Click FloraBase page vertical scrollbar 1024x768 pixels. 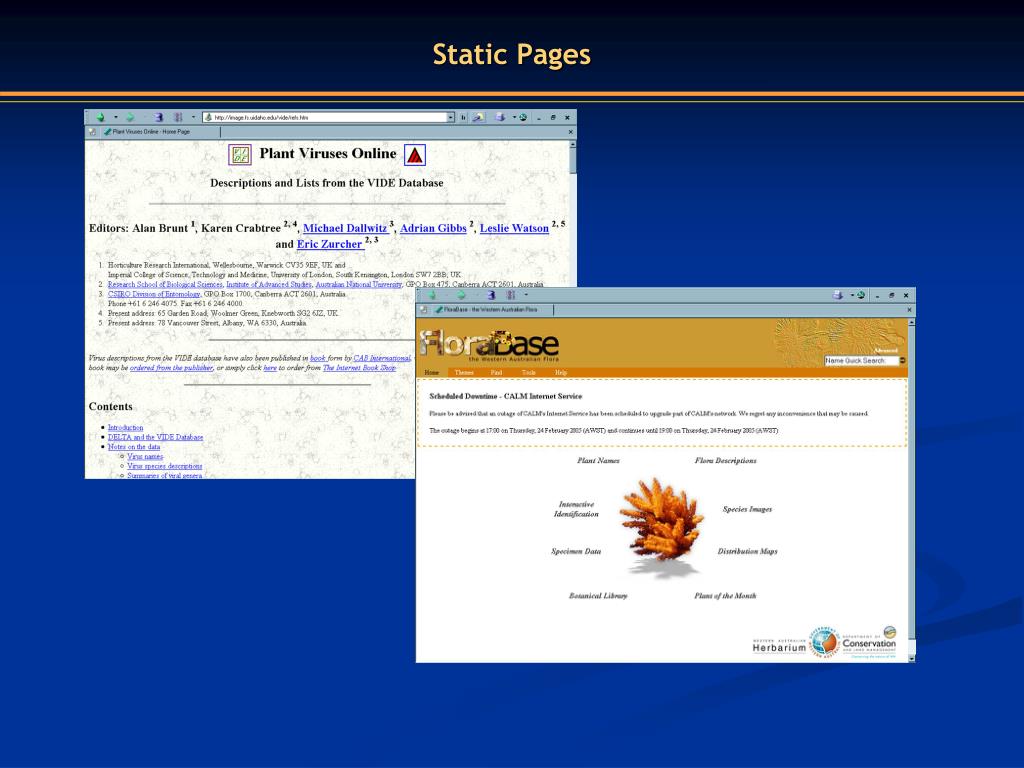click(x=911, y=490)
